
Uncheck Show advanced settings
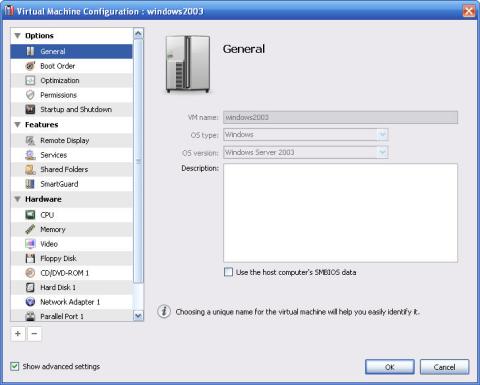(15, 366)
